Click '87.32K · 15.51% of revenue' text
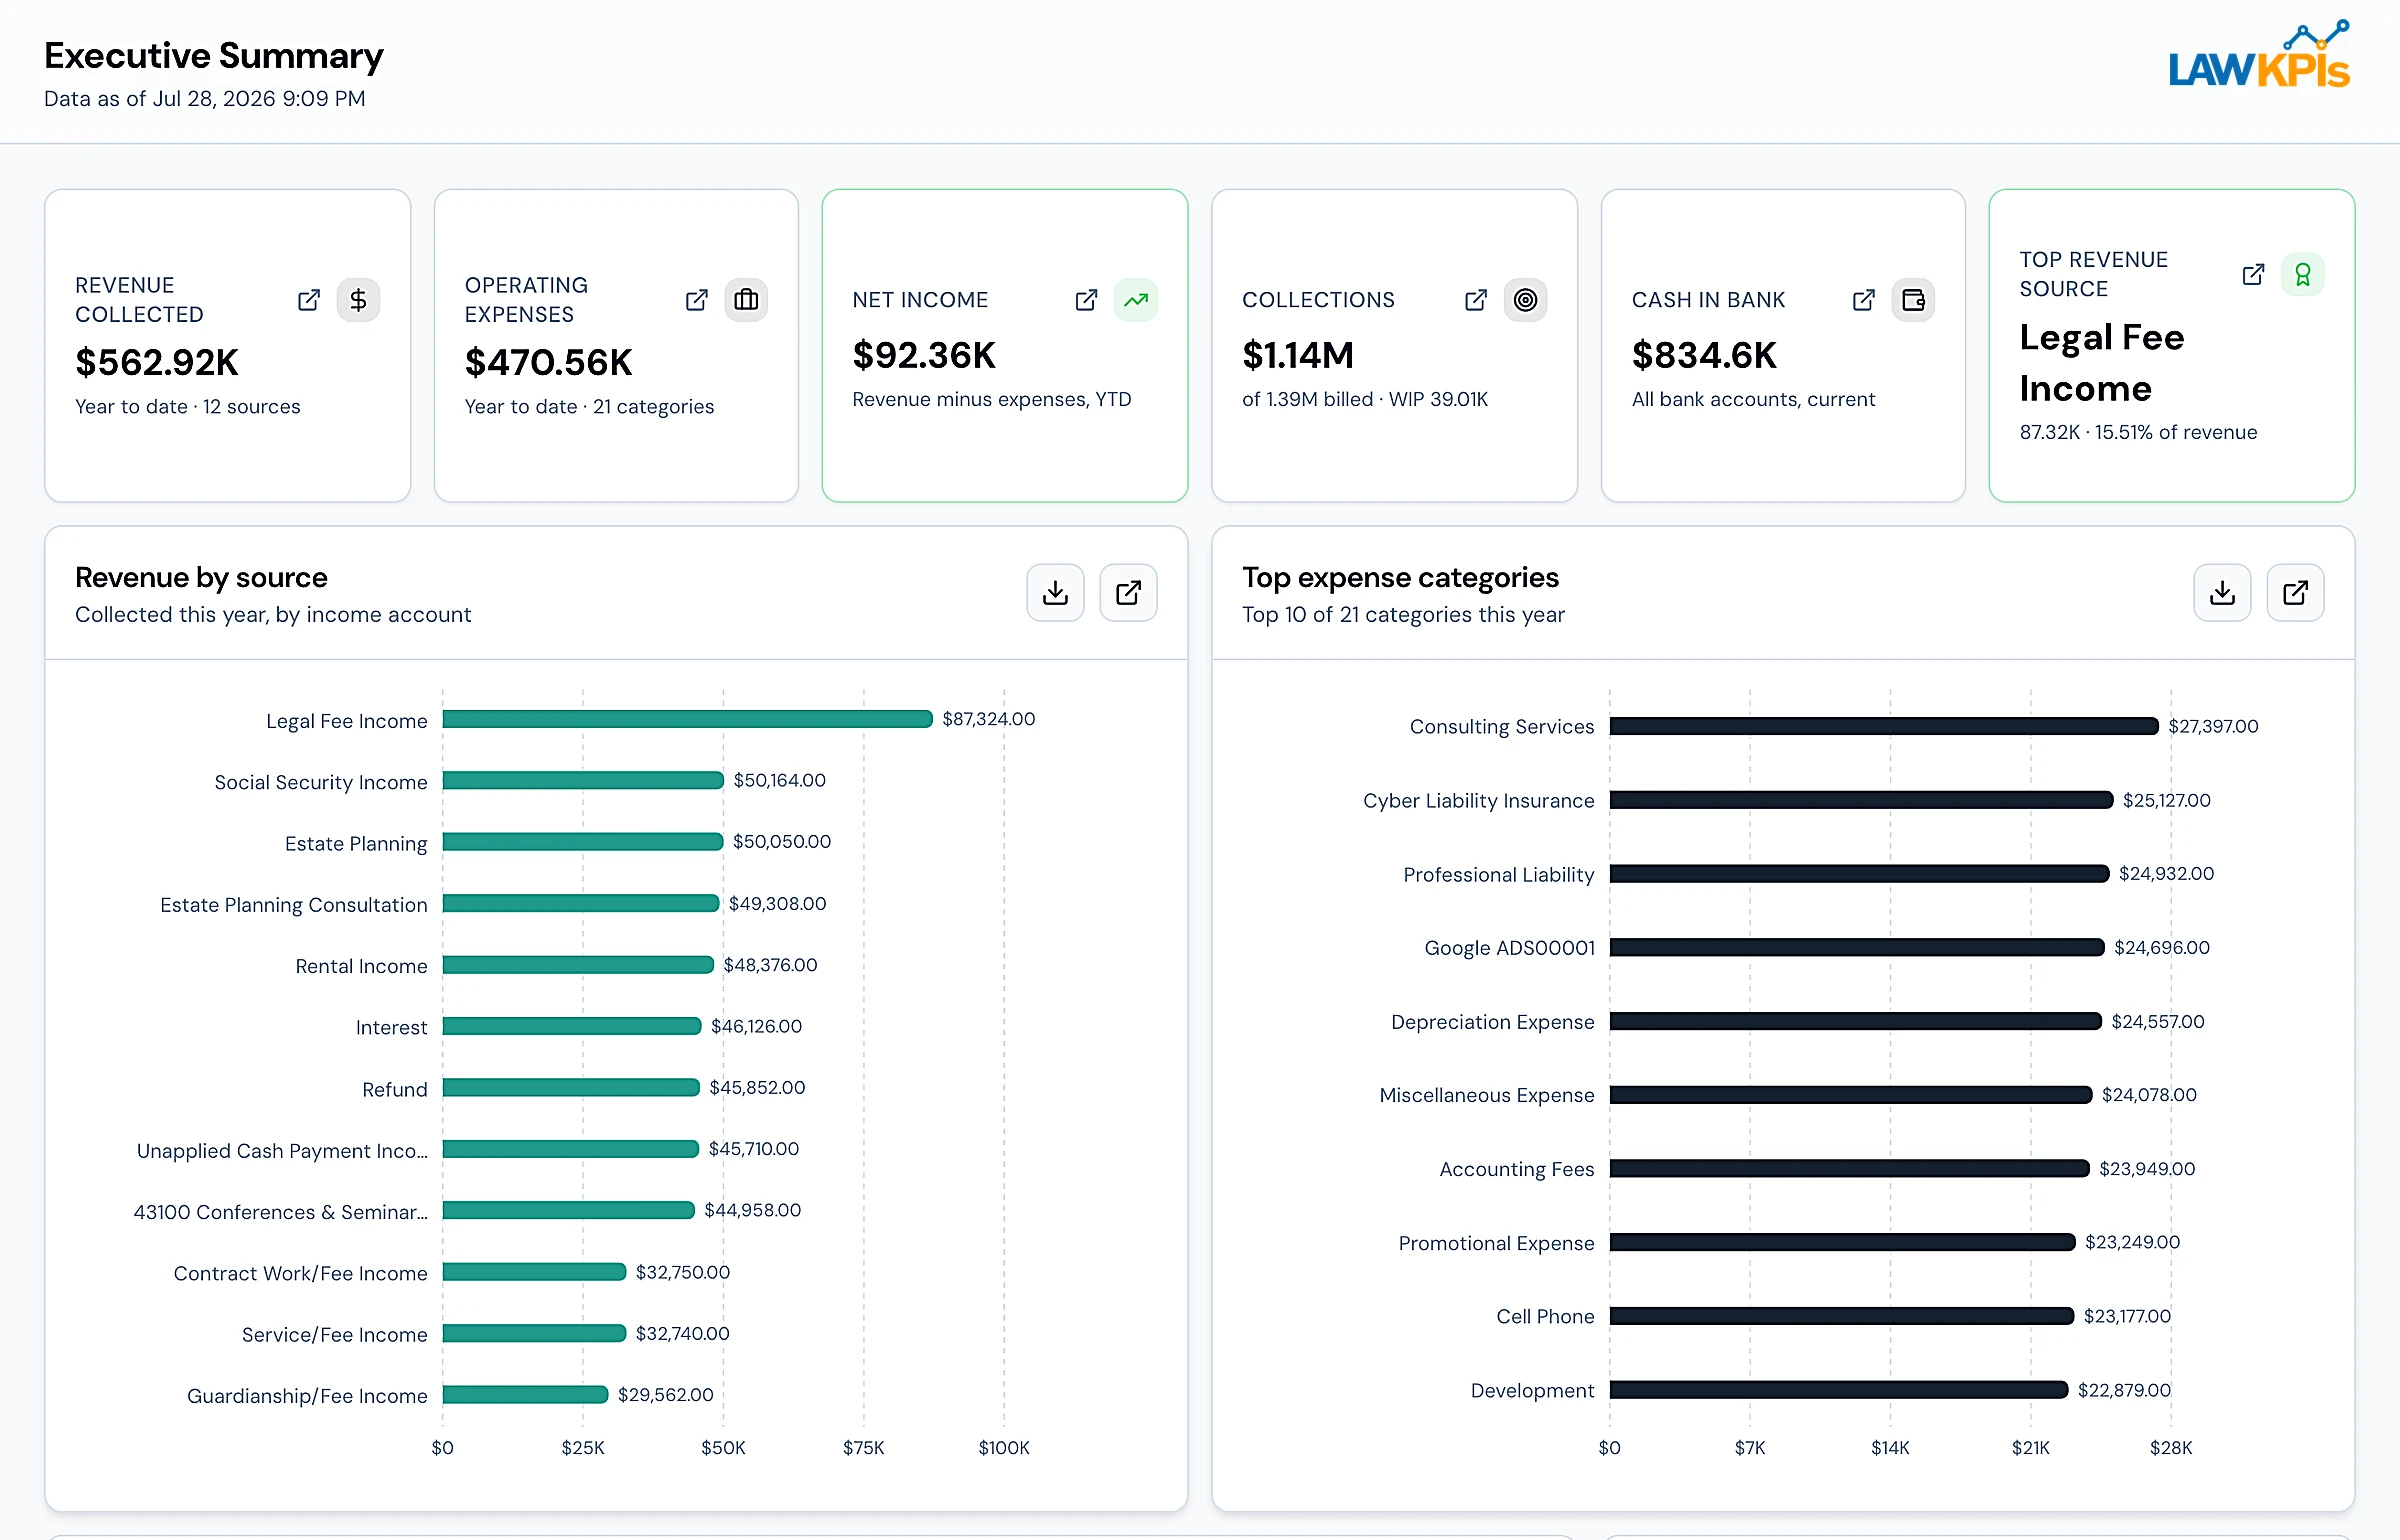Screen dimensions: 2400x1540 [x=2138, y=432]
